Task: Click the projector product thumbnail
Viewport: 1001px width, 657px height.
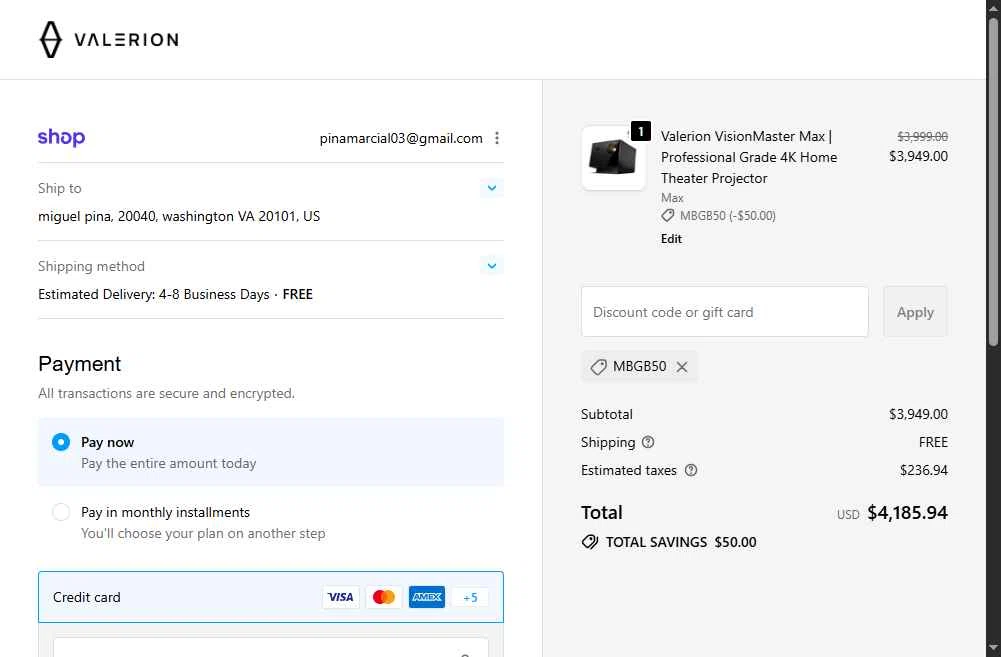Action: [x=613, y=158]
